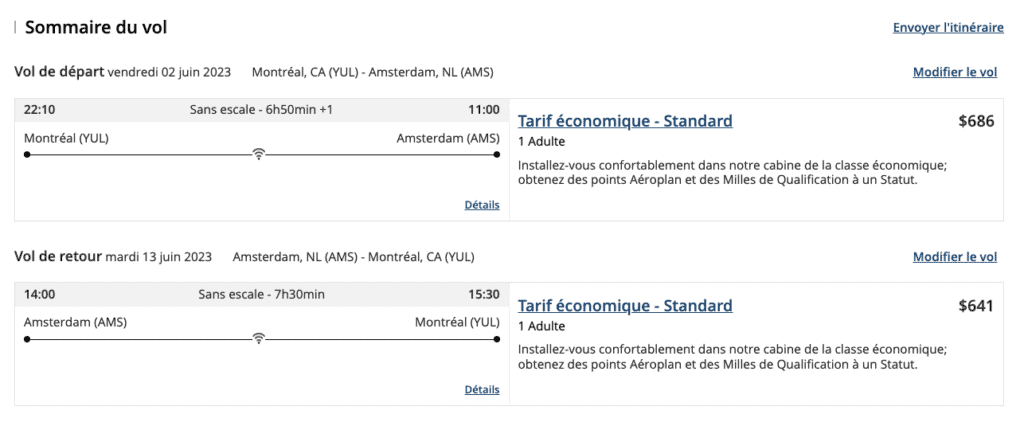Expand Détails for the Montréal to Amsterdam flight
The height and width of the screenshot is (426, 1024).
coord(481,205)
